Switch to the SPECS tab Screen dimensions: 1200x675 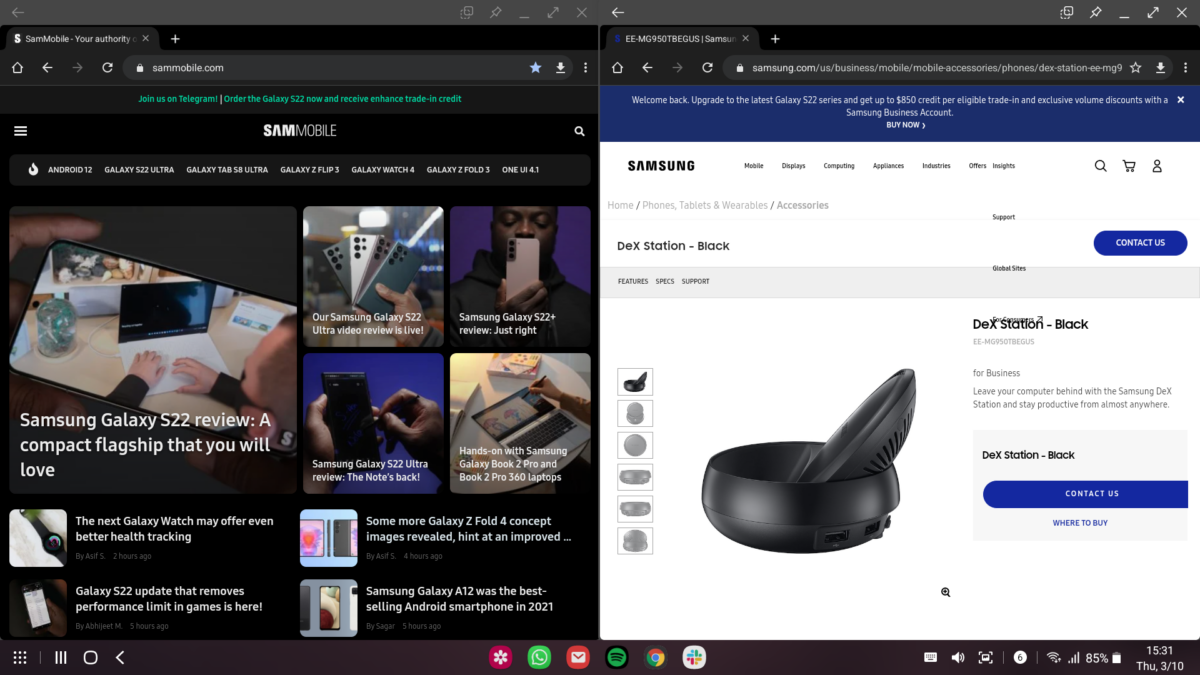(664, 281)
